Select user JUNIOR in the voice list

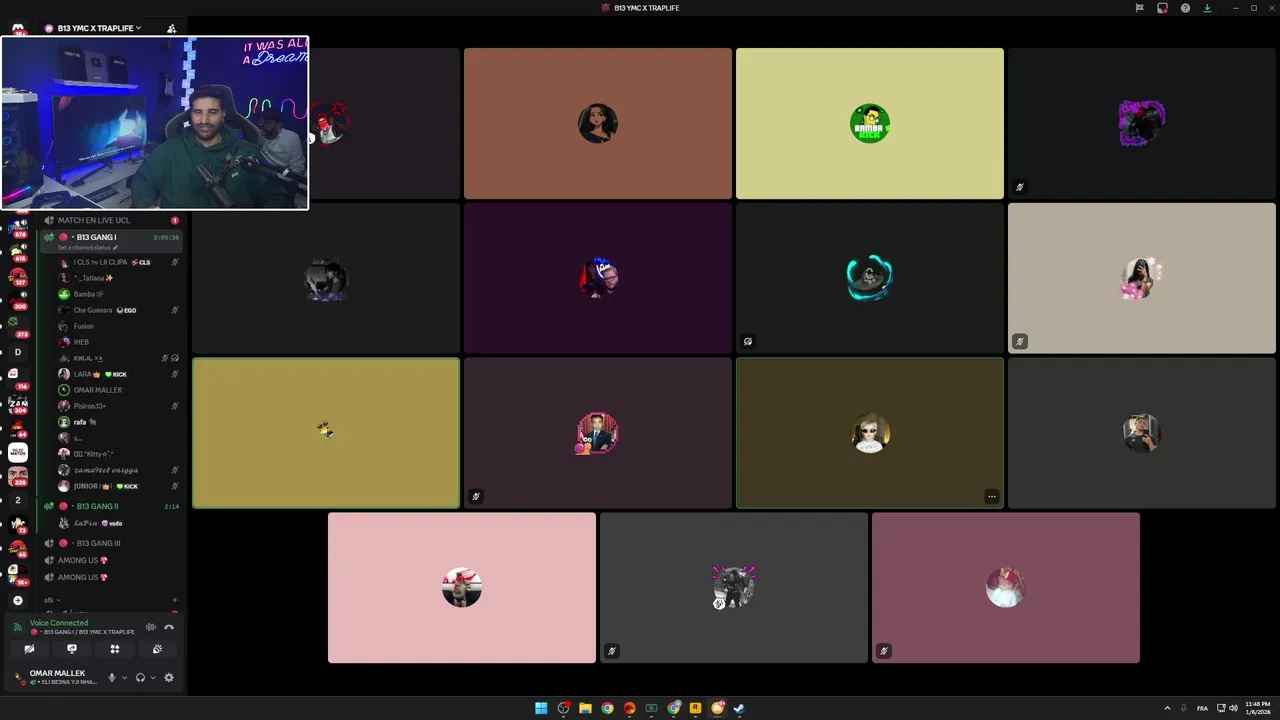[118, 486]
